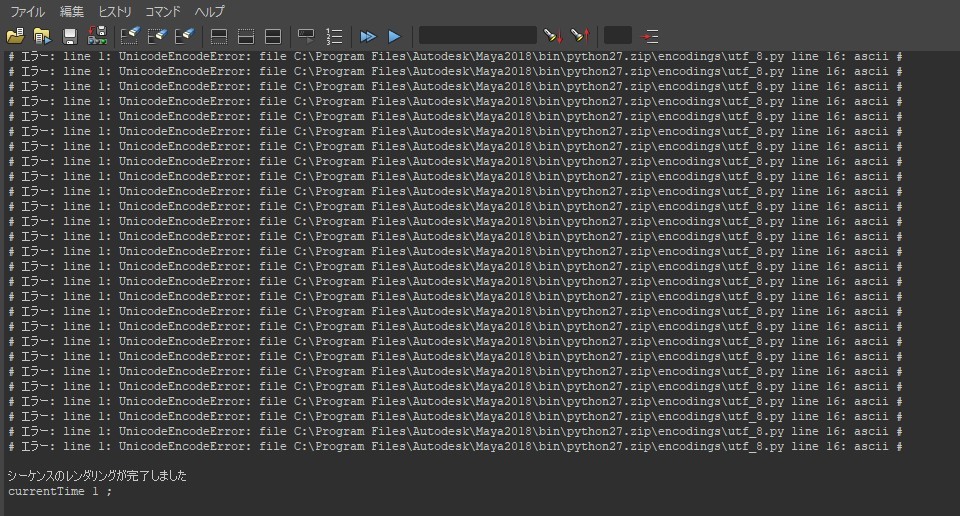Image resolution: width=960 pixels, height=516 pixels.
Task: Show the history pane only
Action: (x=219, y=36)
